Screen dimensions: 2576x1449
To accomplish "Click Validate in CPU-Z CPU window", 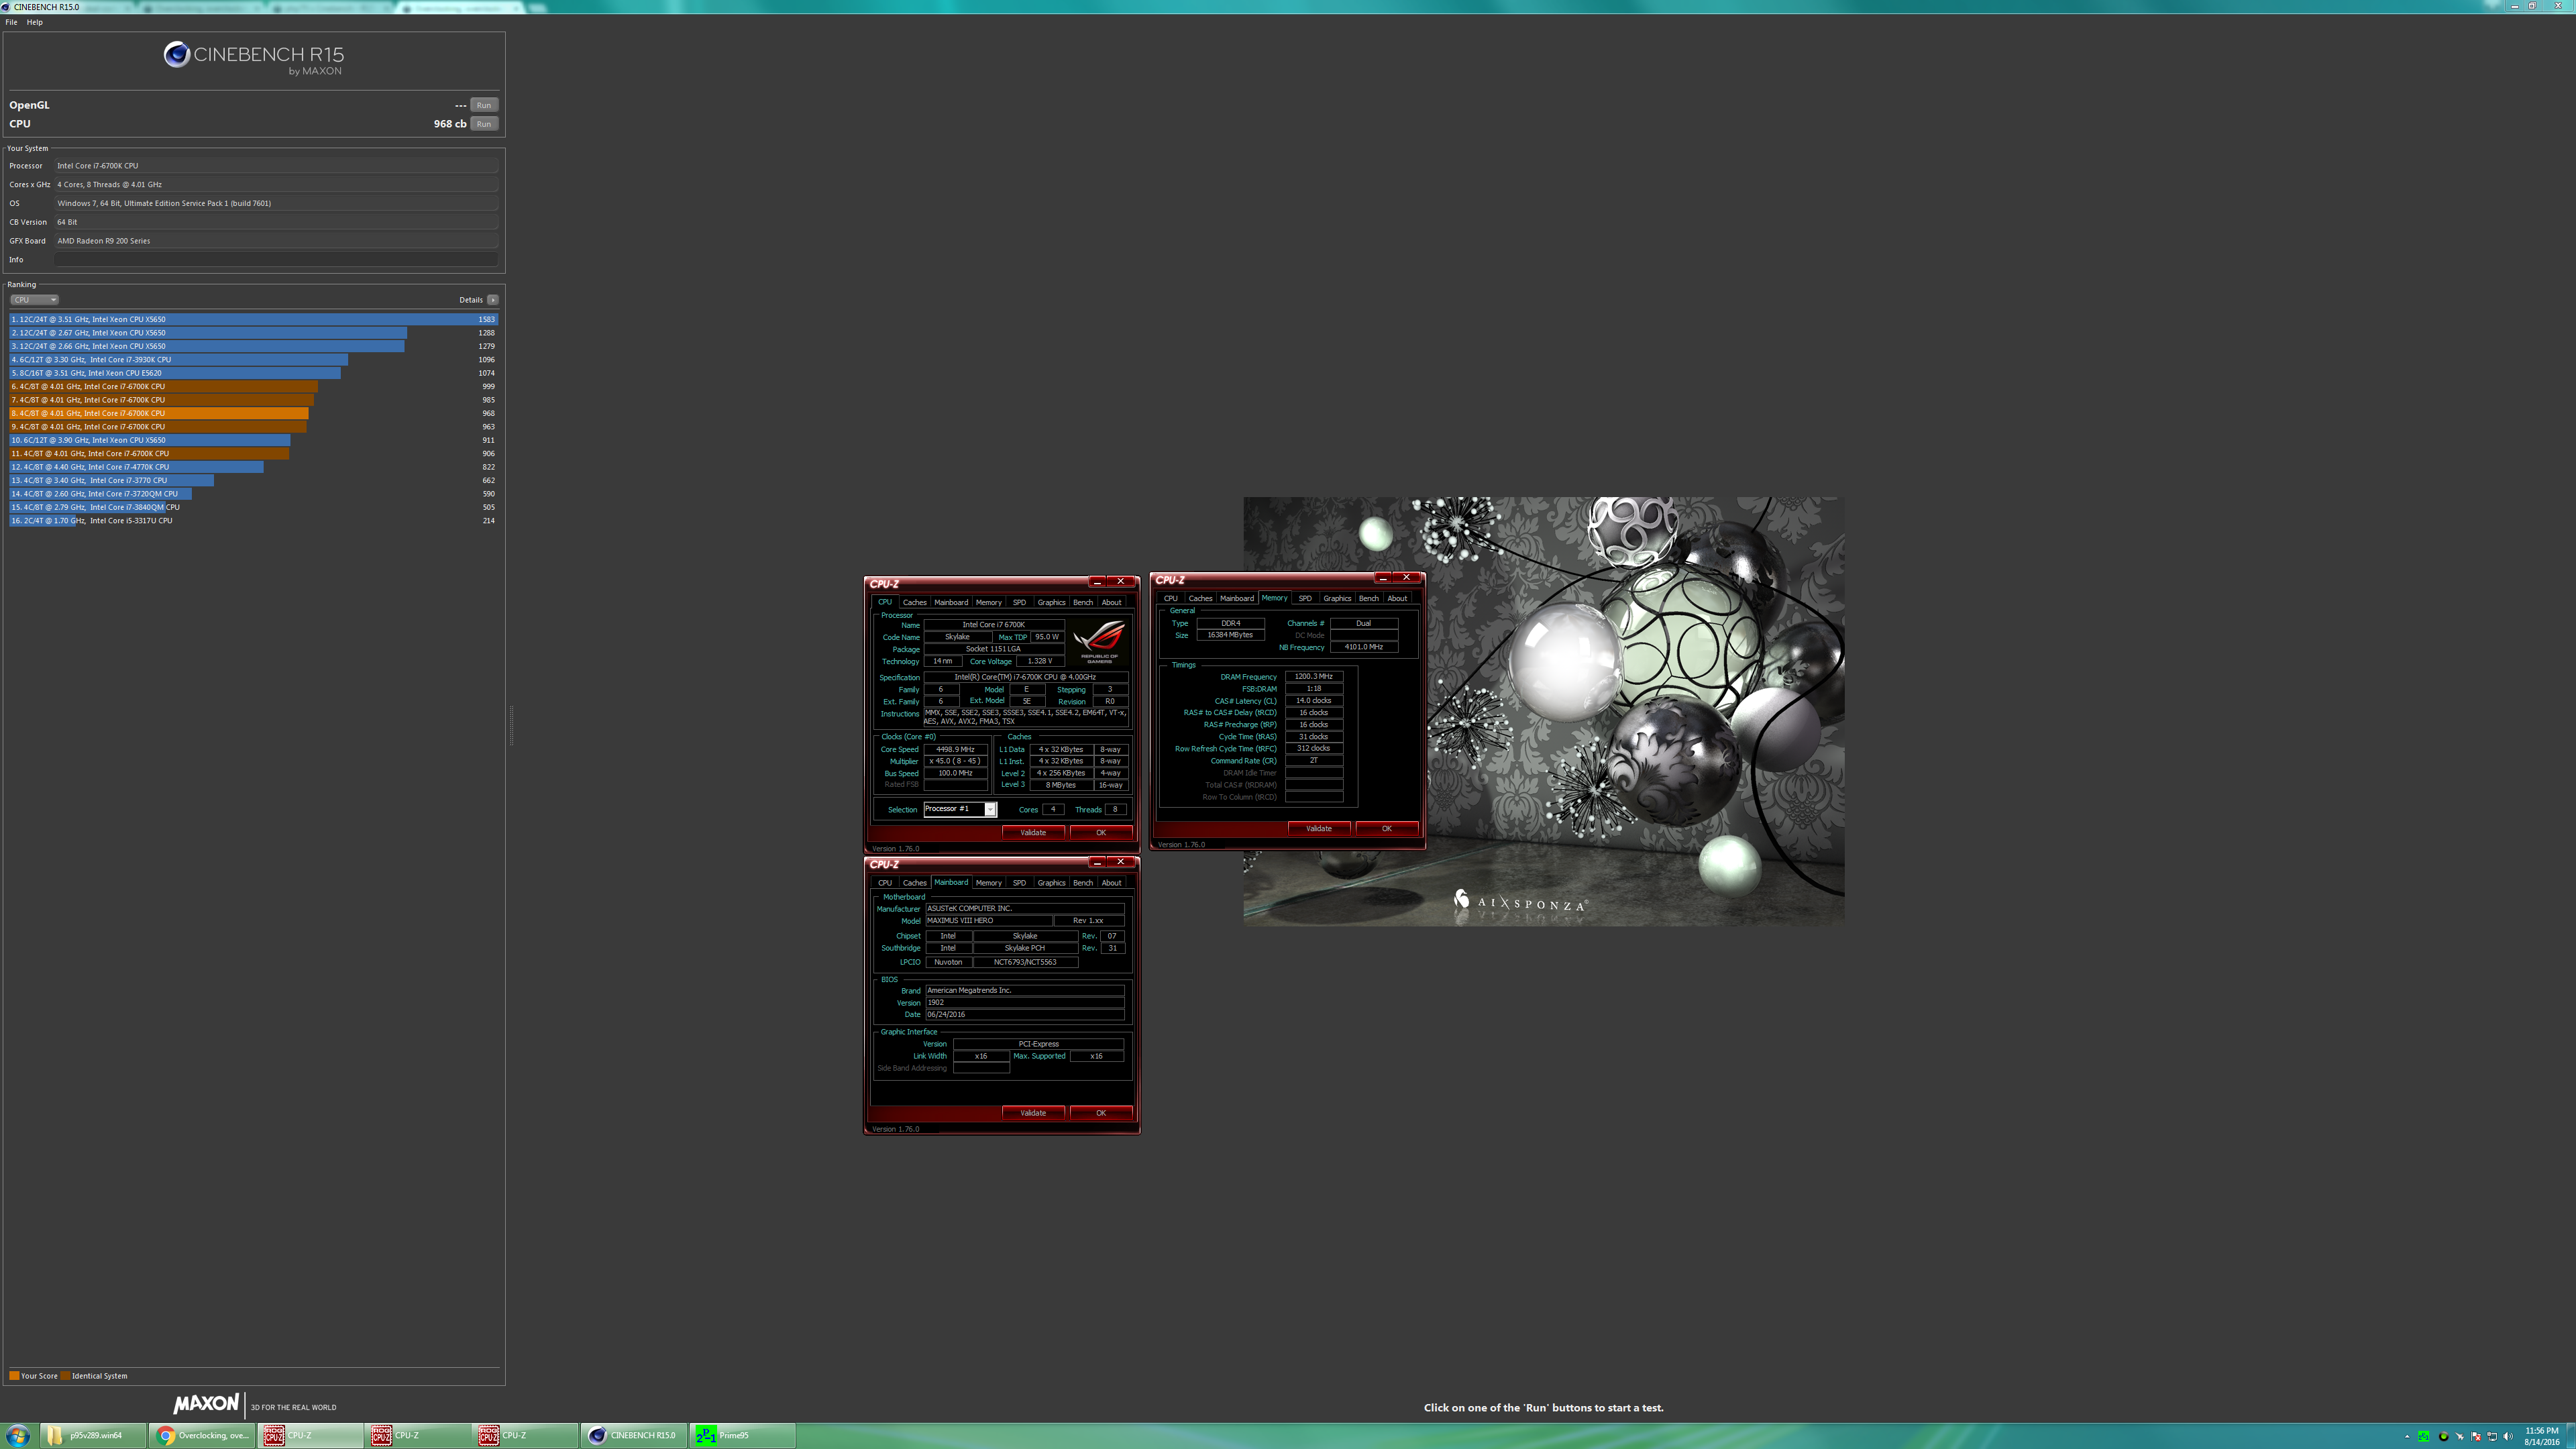I will click(1033, 832).
